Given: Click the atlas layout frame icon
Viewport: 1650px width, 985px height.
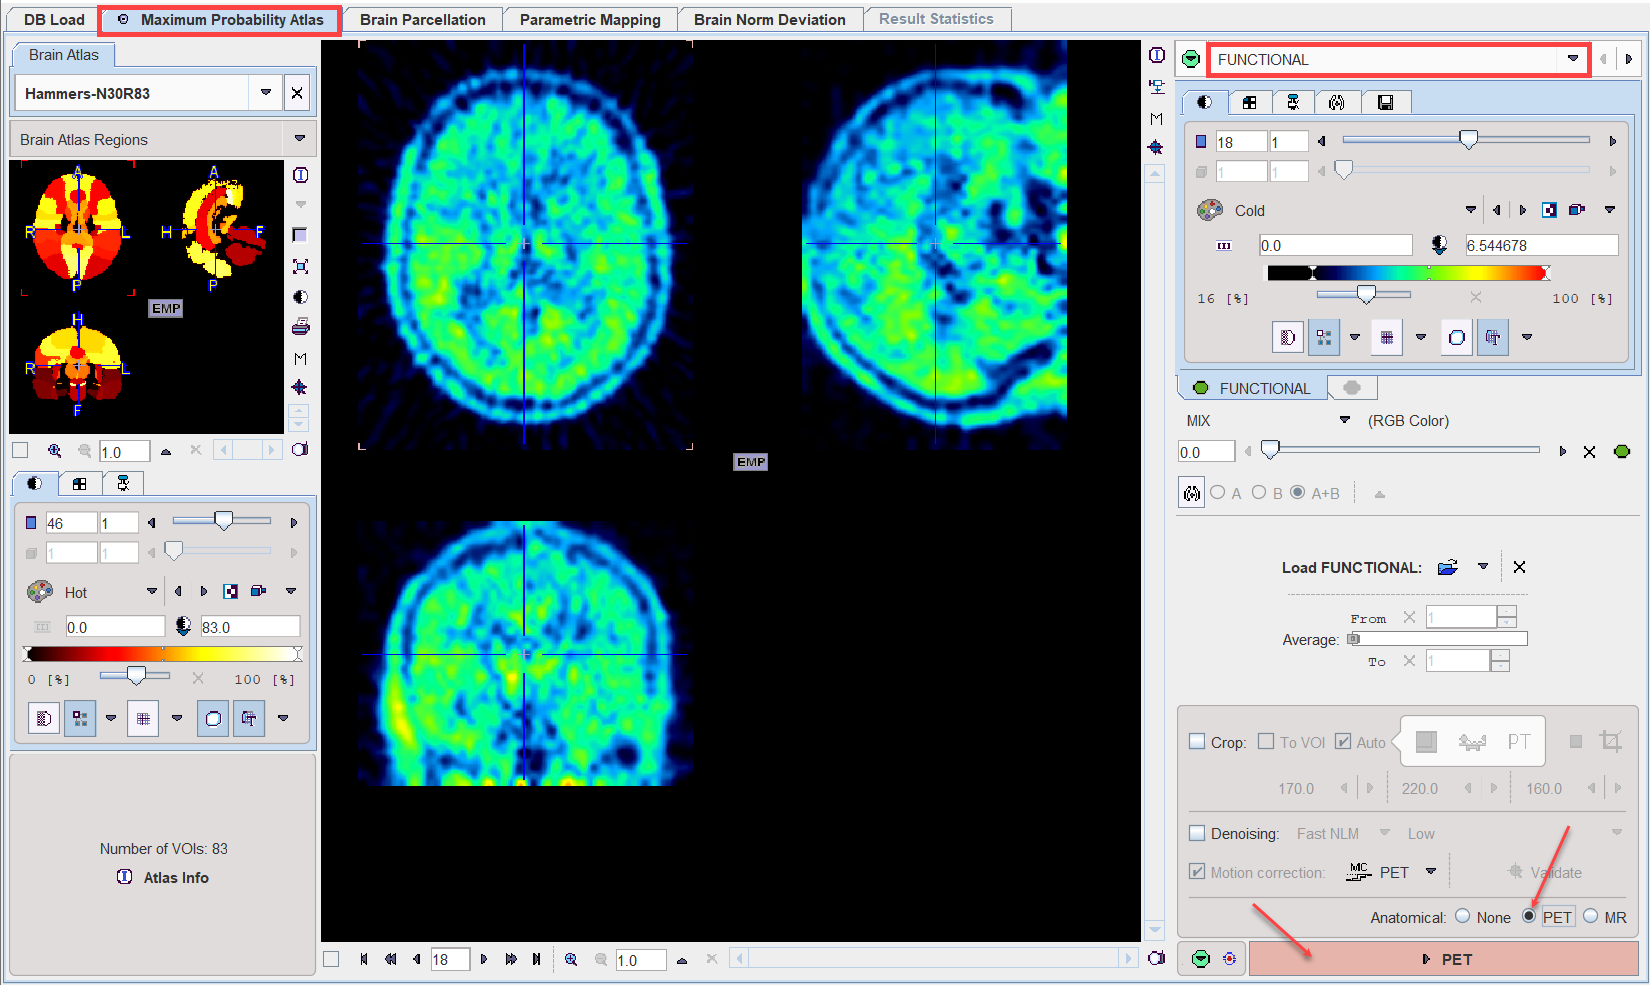Looking at the screenshot, I should pyautogui.click(x=300, y=235).
